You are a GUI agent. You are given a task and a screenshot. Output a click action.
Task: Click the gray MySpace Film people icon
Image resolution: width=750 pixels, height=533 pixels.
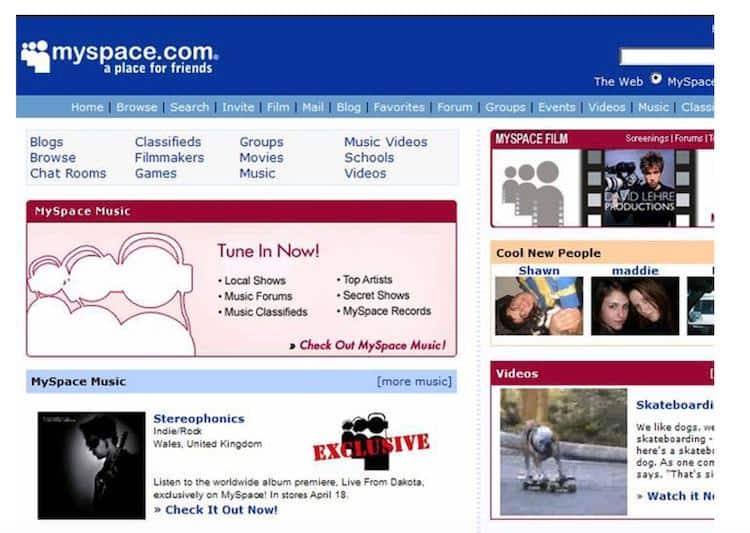pos(533,193)
